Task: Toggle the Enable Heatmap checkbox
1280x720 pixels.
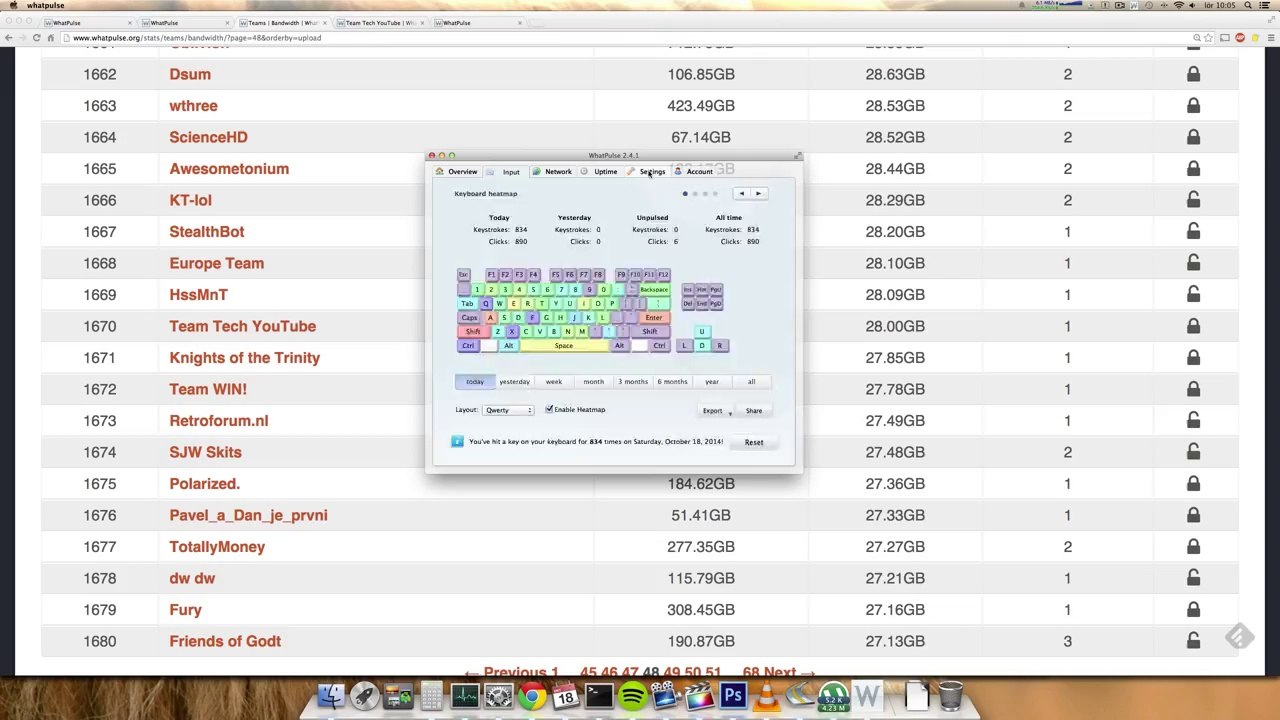Action: click(x=549, y=410)
